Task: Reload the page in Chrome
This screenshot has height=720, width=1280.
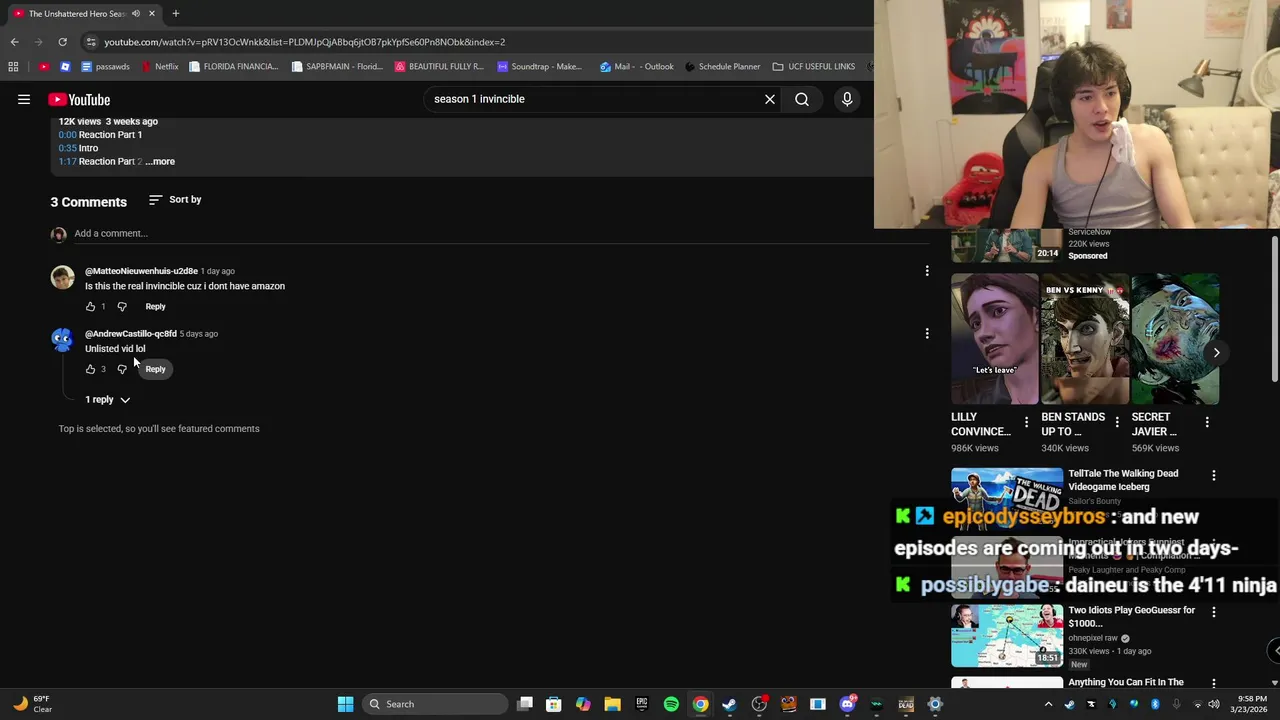Action: [62, 42]
